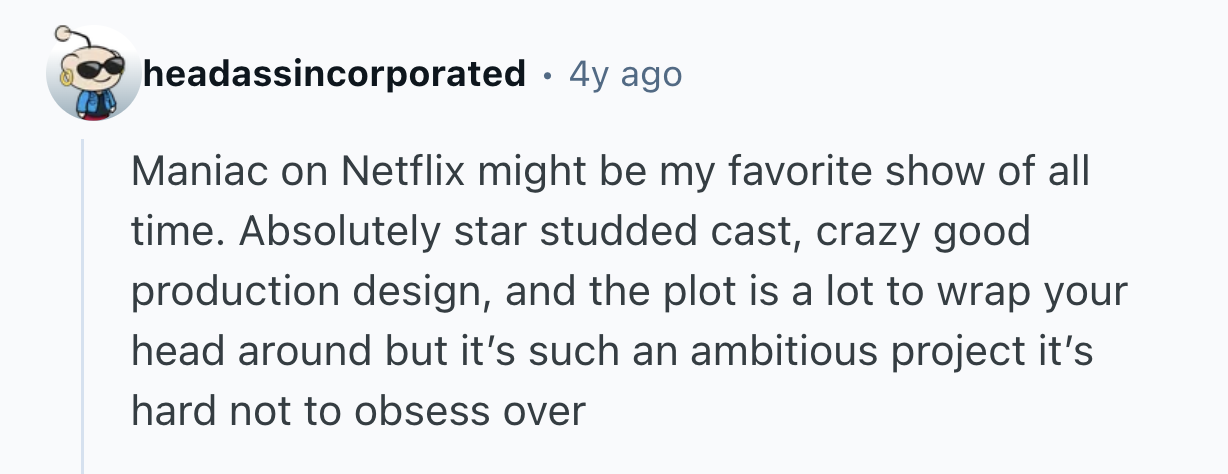Open the headassincorporated user profile link
Viewport: 1228px width, 474px height.
coord(334,74)
